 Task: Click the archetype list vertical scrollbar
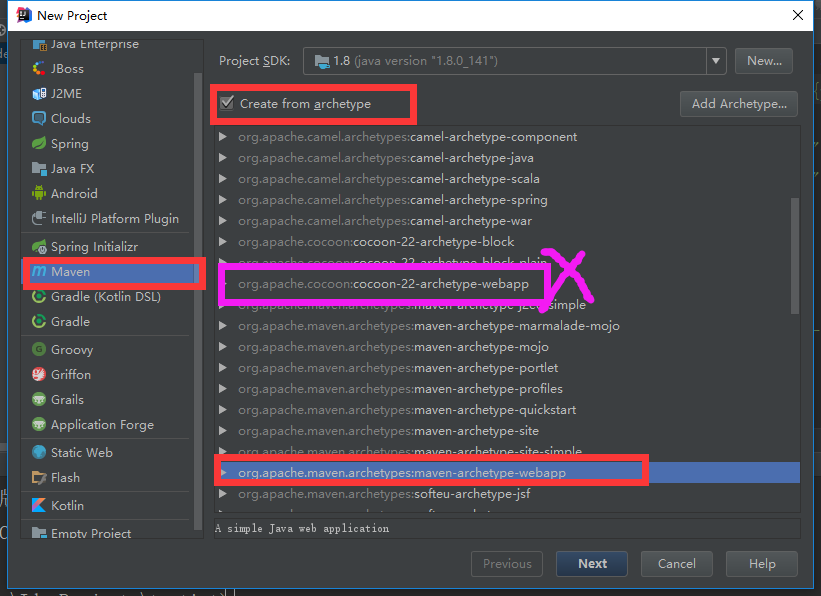(795, 256)
